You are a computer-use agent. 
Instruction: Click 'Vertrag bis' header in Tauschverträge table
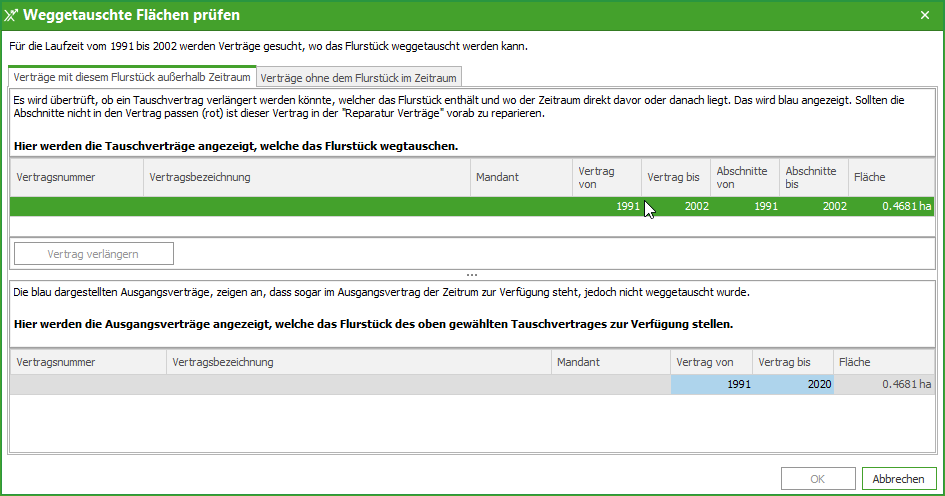(675, 177)
